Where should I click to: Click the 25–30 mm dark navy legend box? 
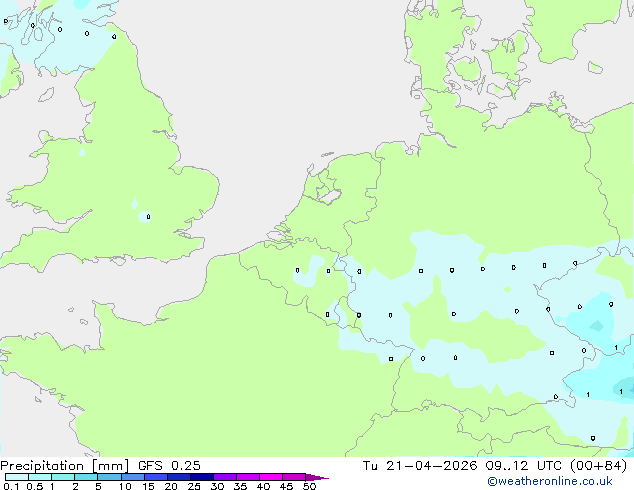click(202, 477)
